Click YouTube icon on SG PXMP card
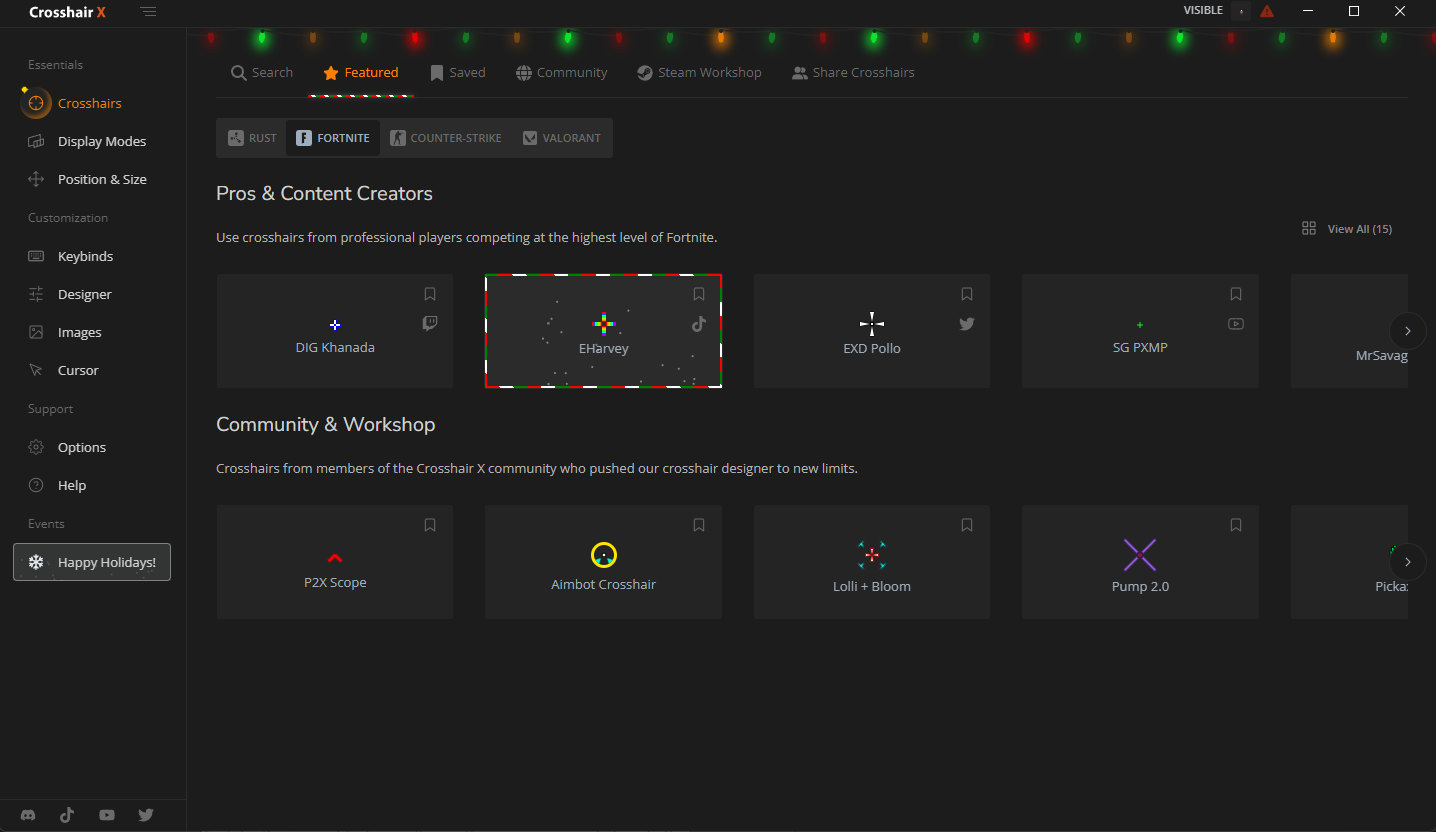 point(1236,324)
